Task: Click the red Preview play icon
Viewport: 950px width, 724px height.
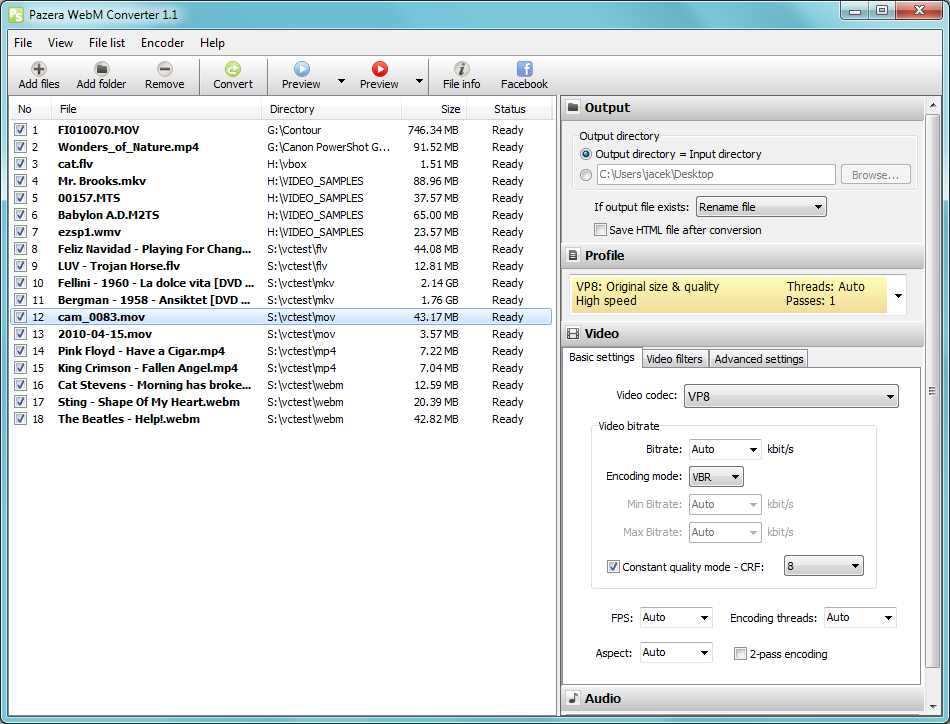Action: (379, 69)
